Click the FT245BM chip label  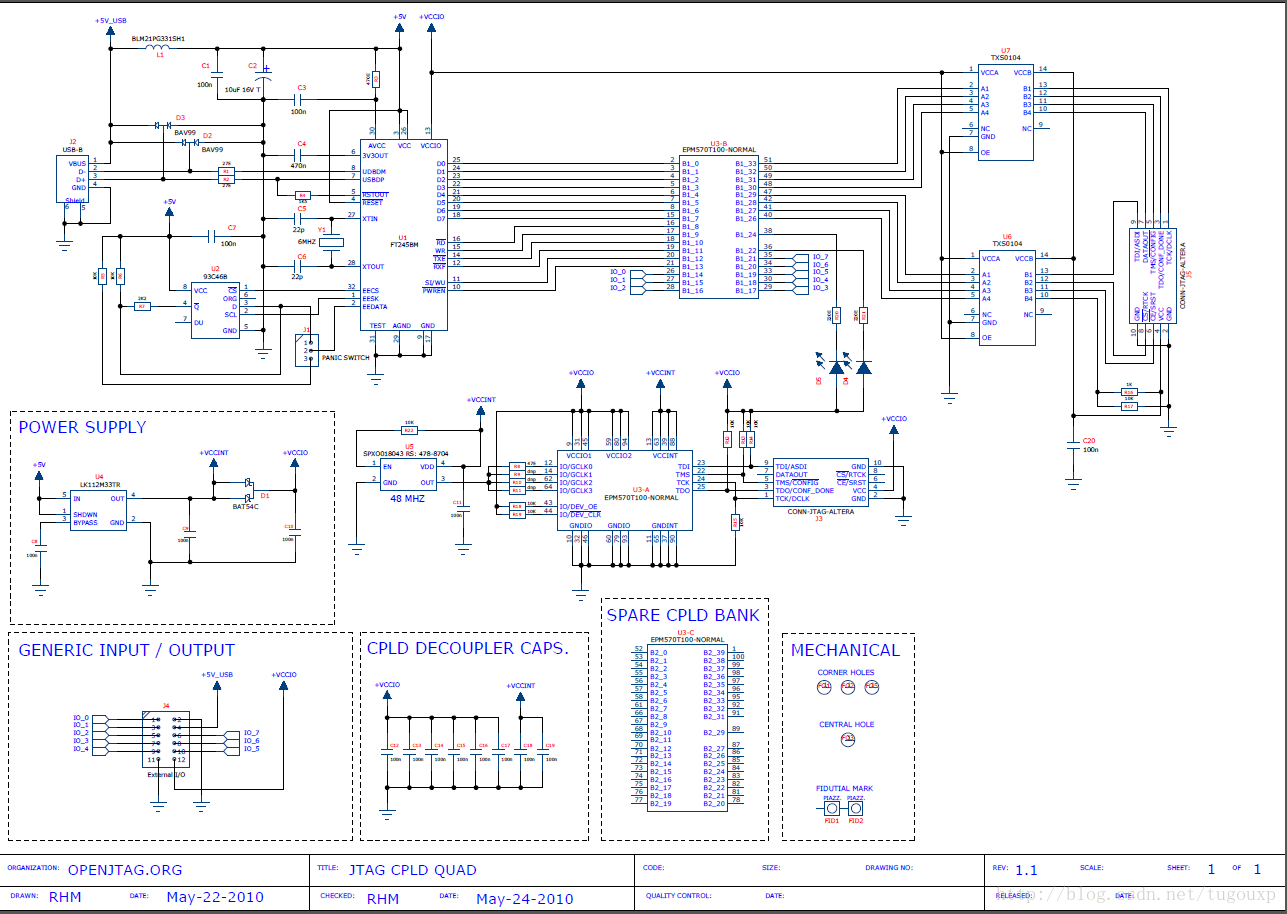(402, 243)
